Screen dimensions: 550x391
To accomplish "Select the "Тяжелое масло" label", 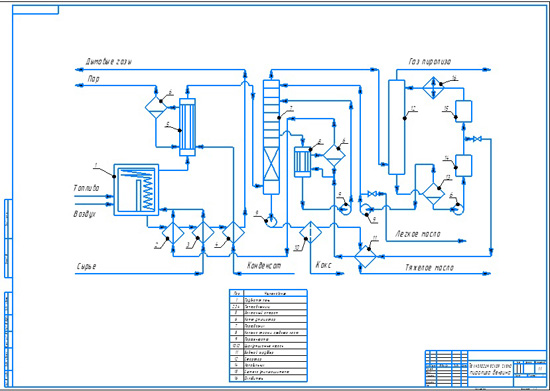I will point(429,268).
